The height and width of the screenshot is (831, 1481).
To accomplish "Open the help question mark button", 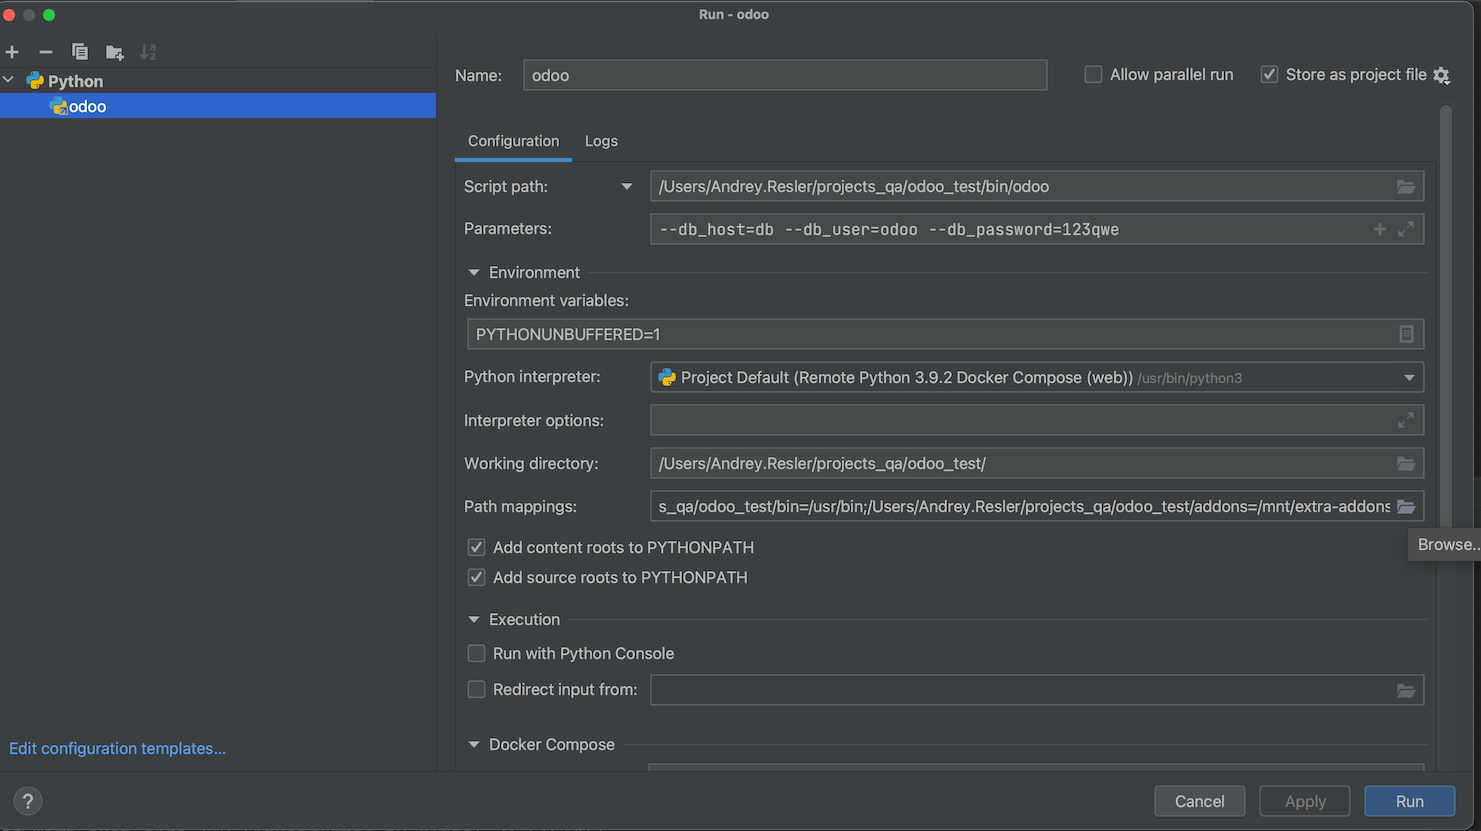I will pos(28,801).
